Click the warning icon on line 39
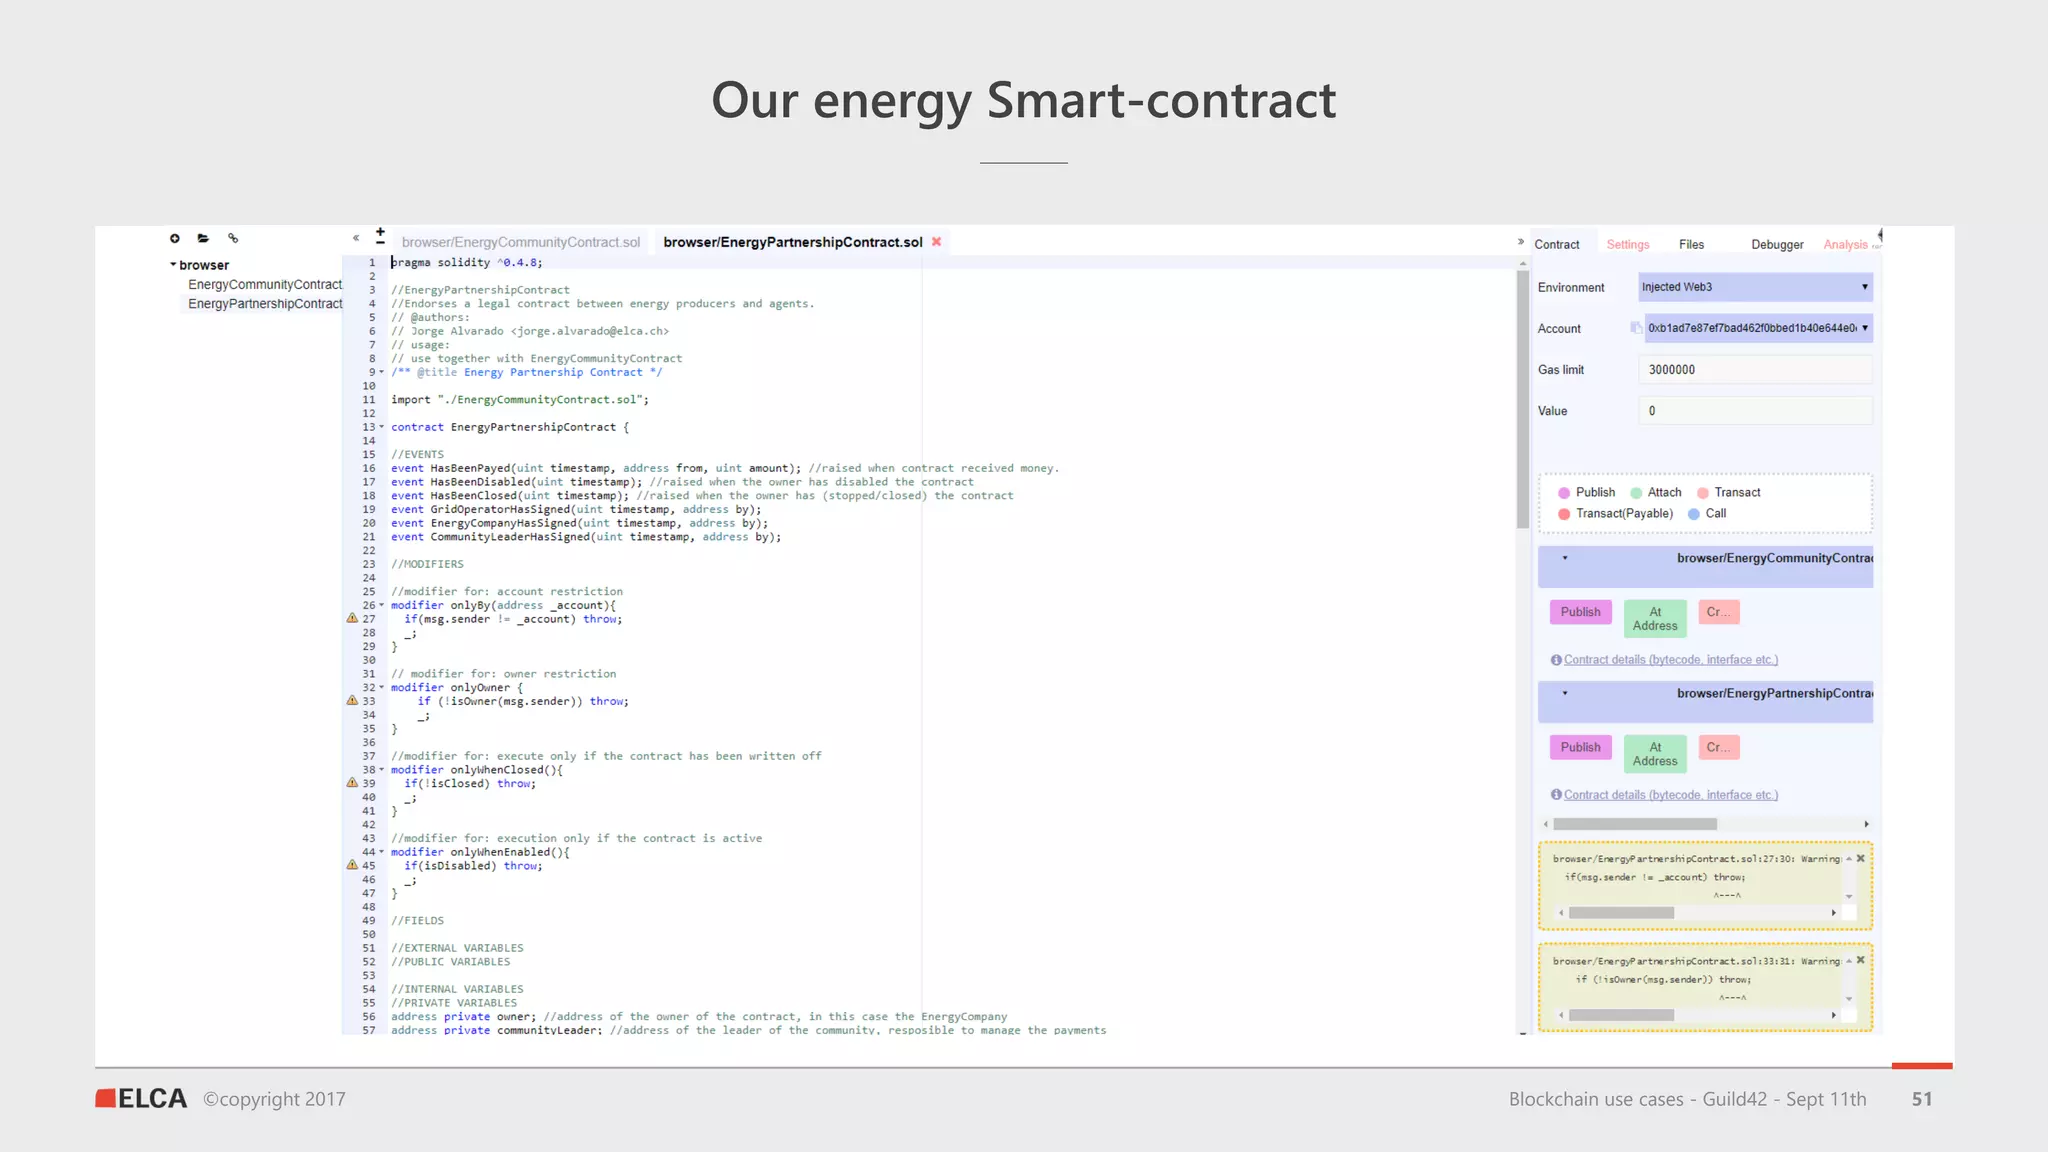Viewport: 2048px width, 1152px height. coord(352,782)
